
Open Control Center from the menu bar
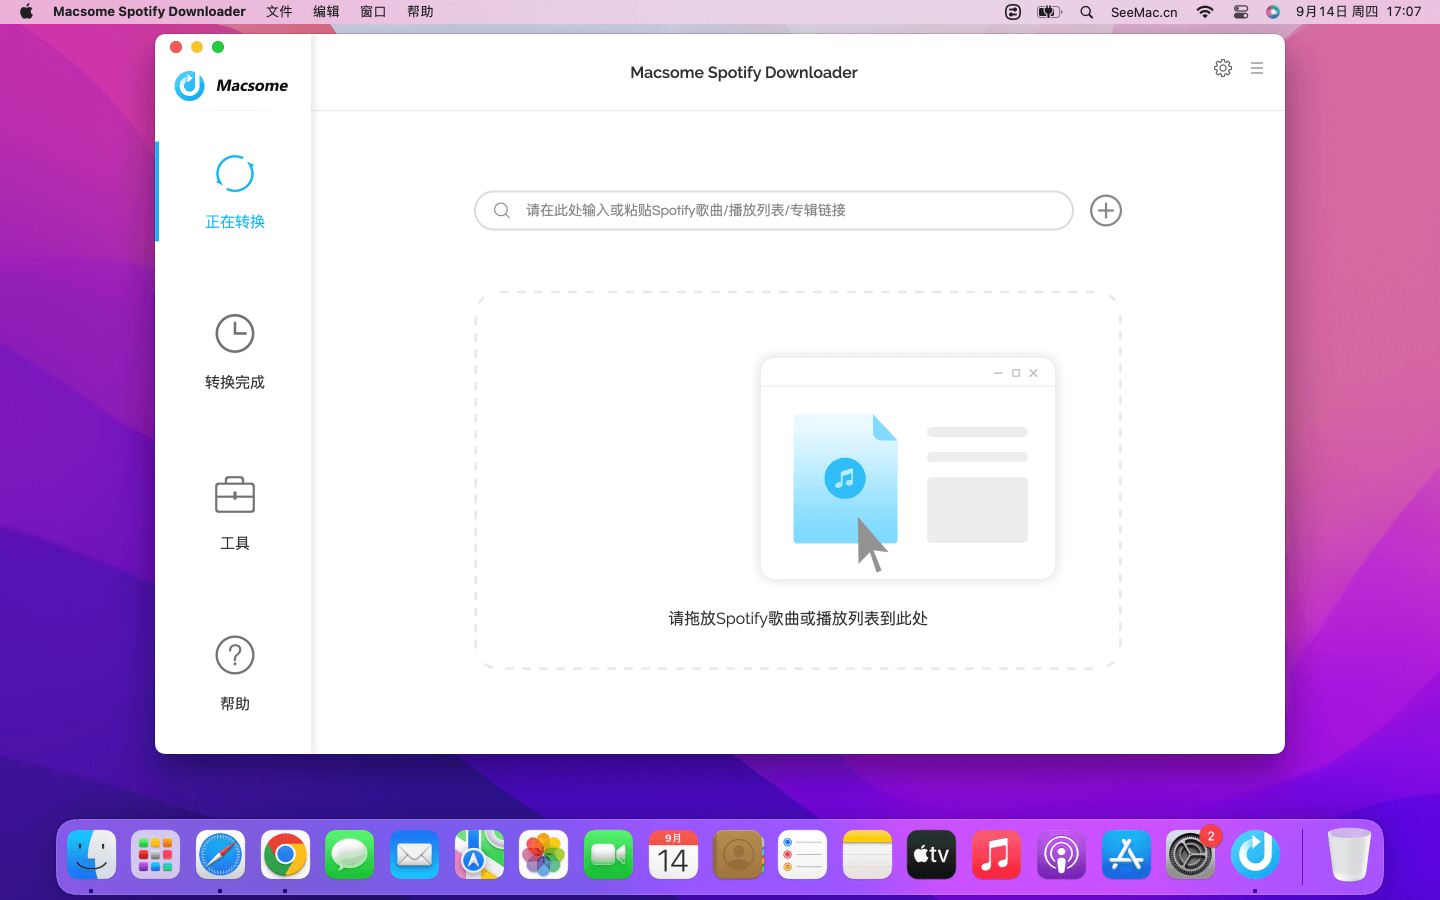(1240, 12)
